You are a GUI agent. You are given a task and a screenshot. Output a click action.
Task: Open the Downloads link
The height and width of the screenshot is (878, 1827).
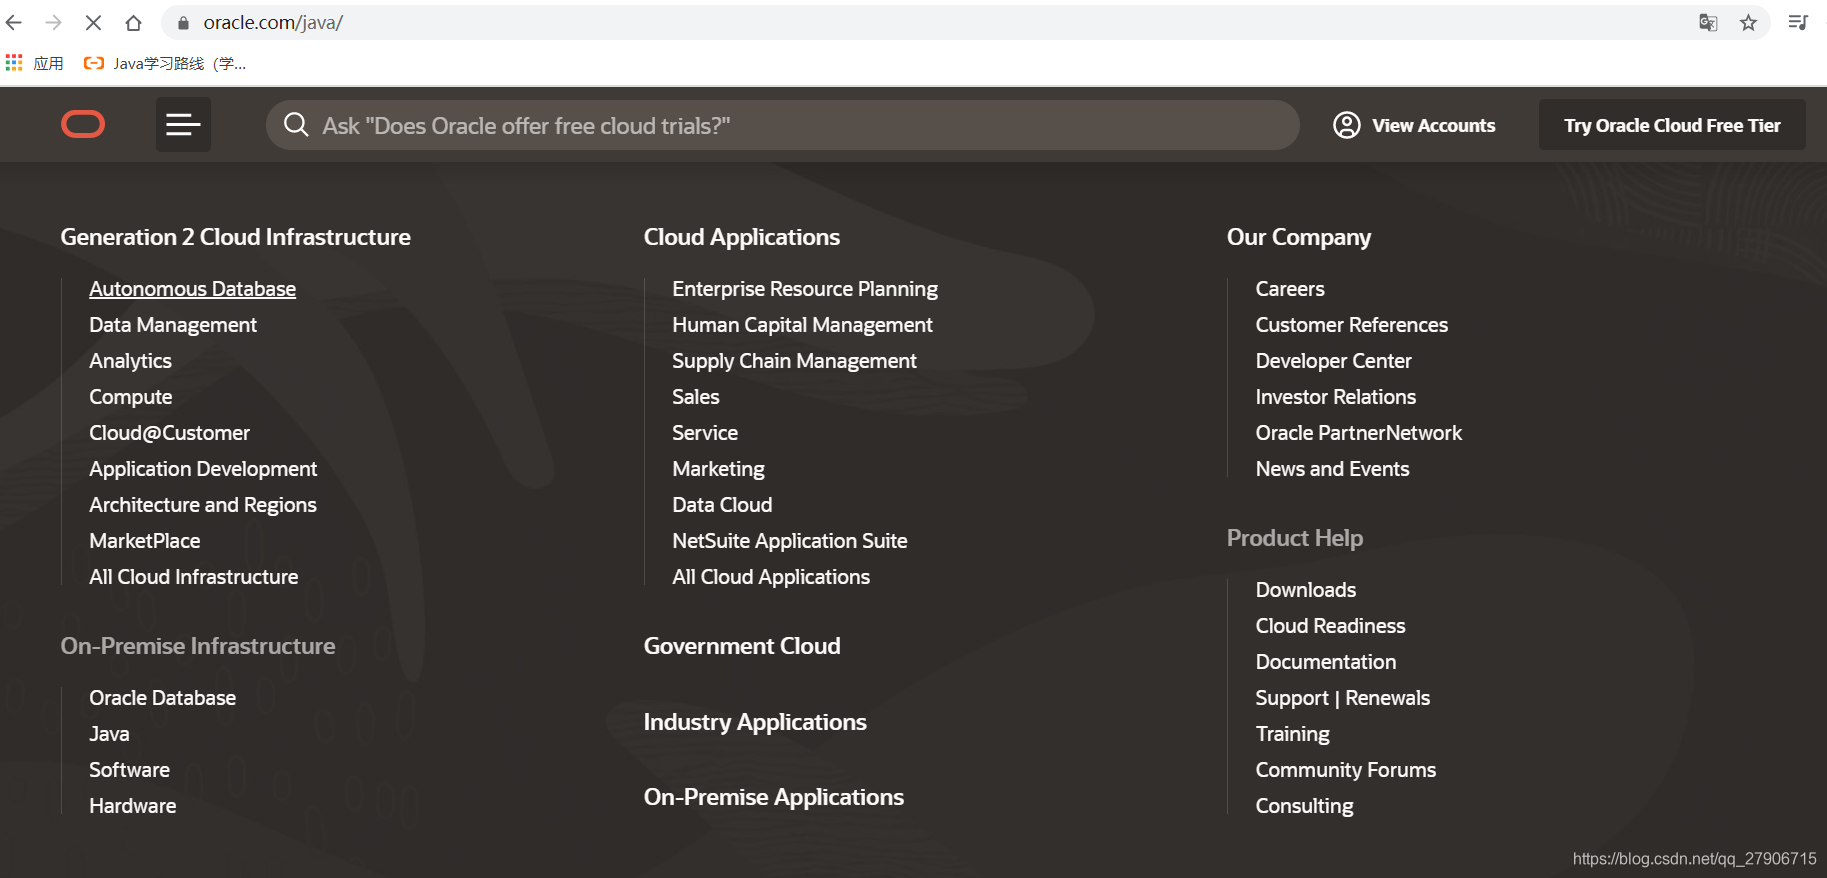[x=1306, y=590]
